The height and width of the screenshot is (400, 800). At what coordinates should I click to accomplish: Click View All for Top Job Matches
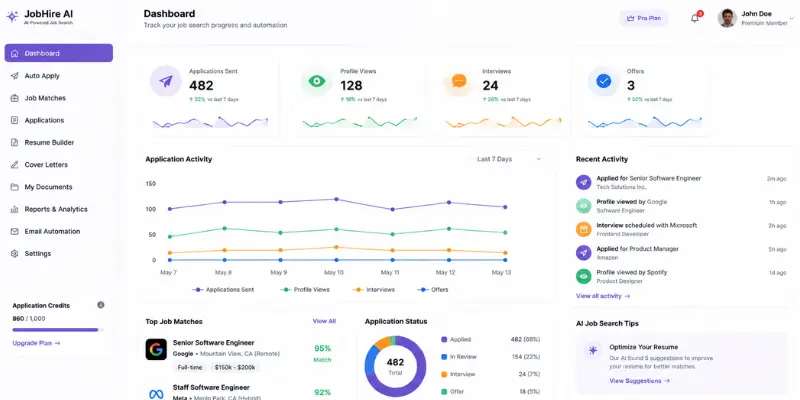[324, 321]
